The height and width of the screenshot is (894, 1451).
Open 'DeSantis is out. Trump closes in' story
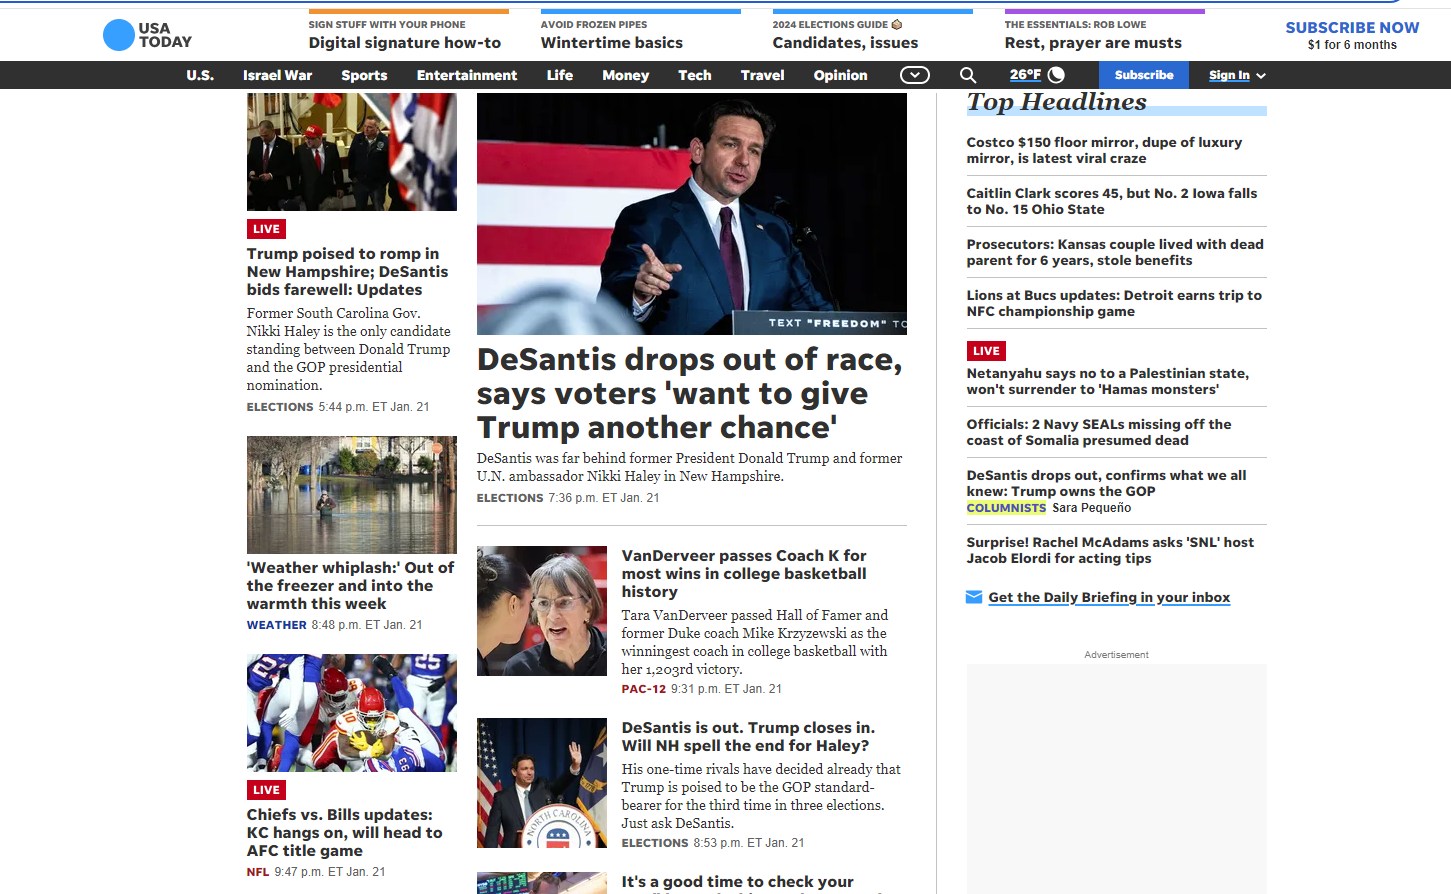tap(748, 737)
